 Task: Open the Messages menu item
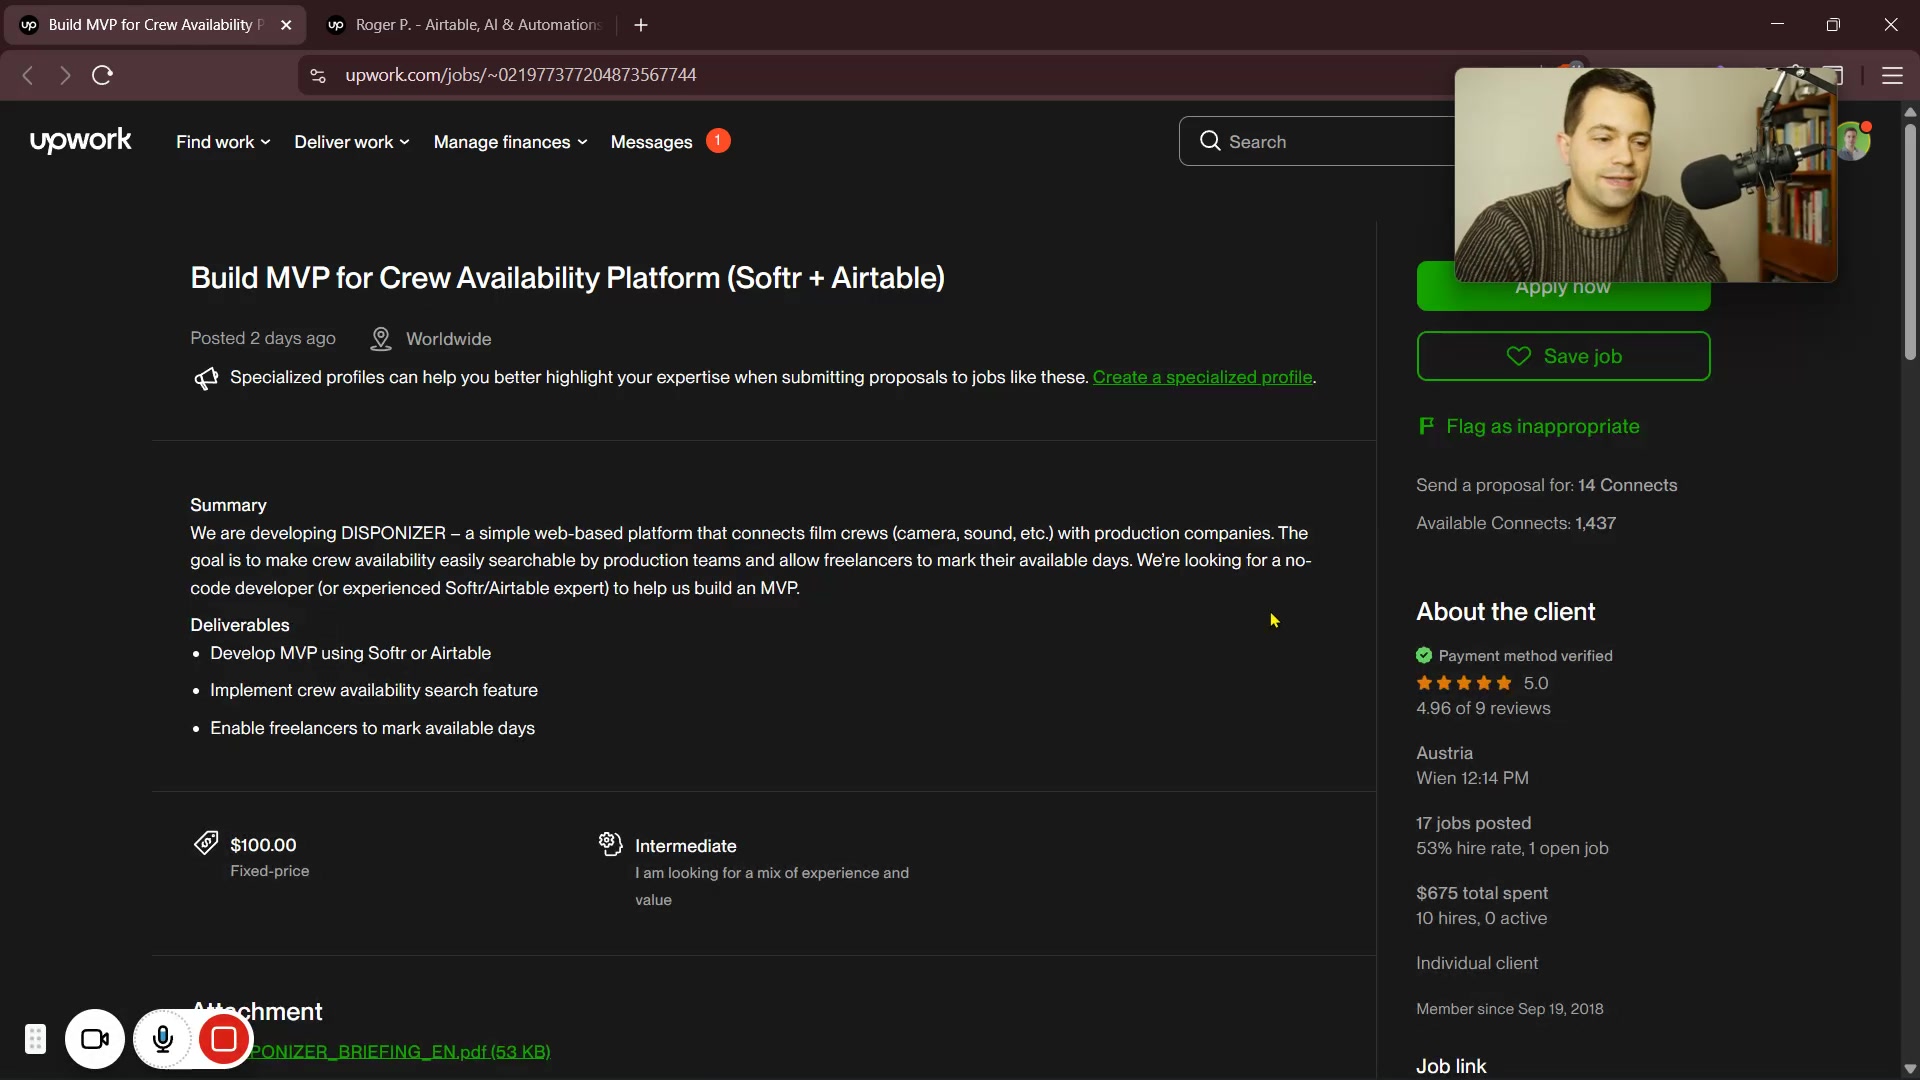[651, 142]
